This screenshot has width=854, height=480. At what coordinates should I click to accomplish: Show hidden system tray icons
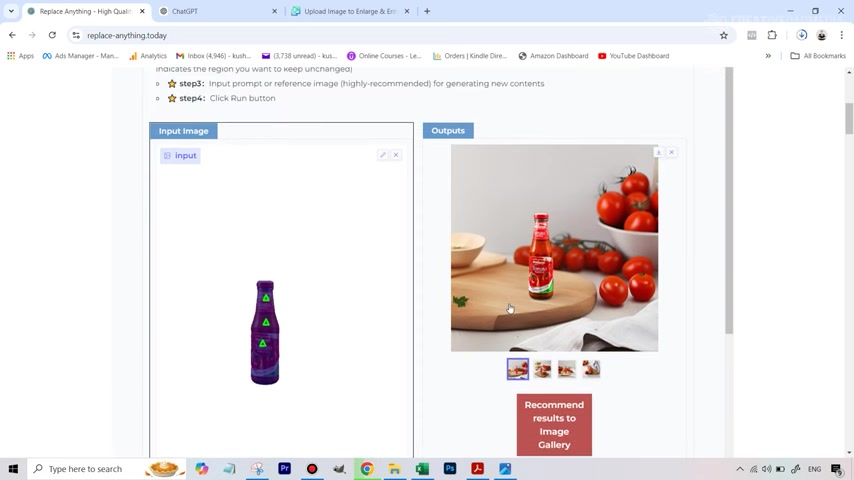[740, 469]
